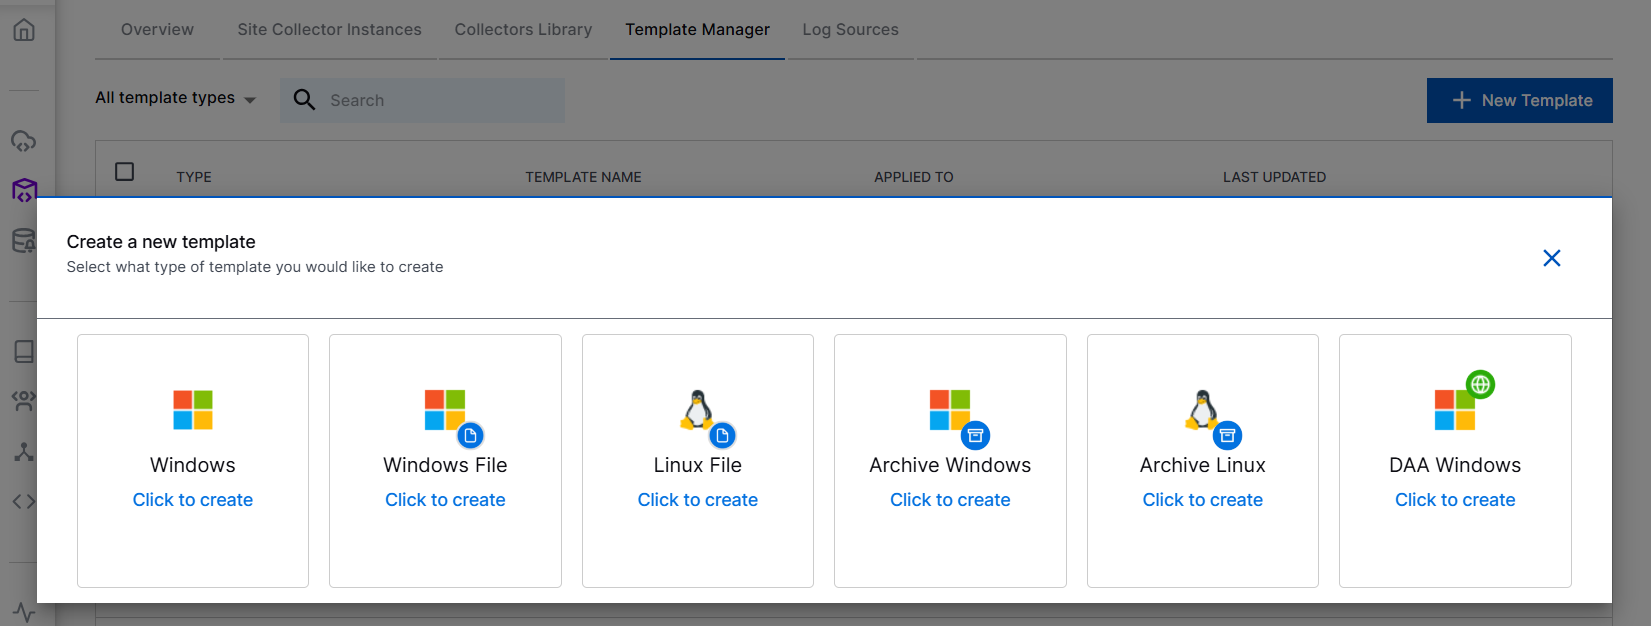This screenshot has width=1651, height=626.
Task: Click the search magnifier icon
Action: 304,99
